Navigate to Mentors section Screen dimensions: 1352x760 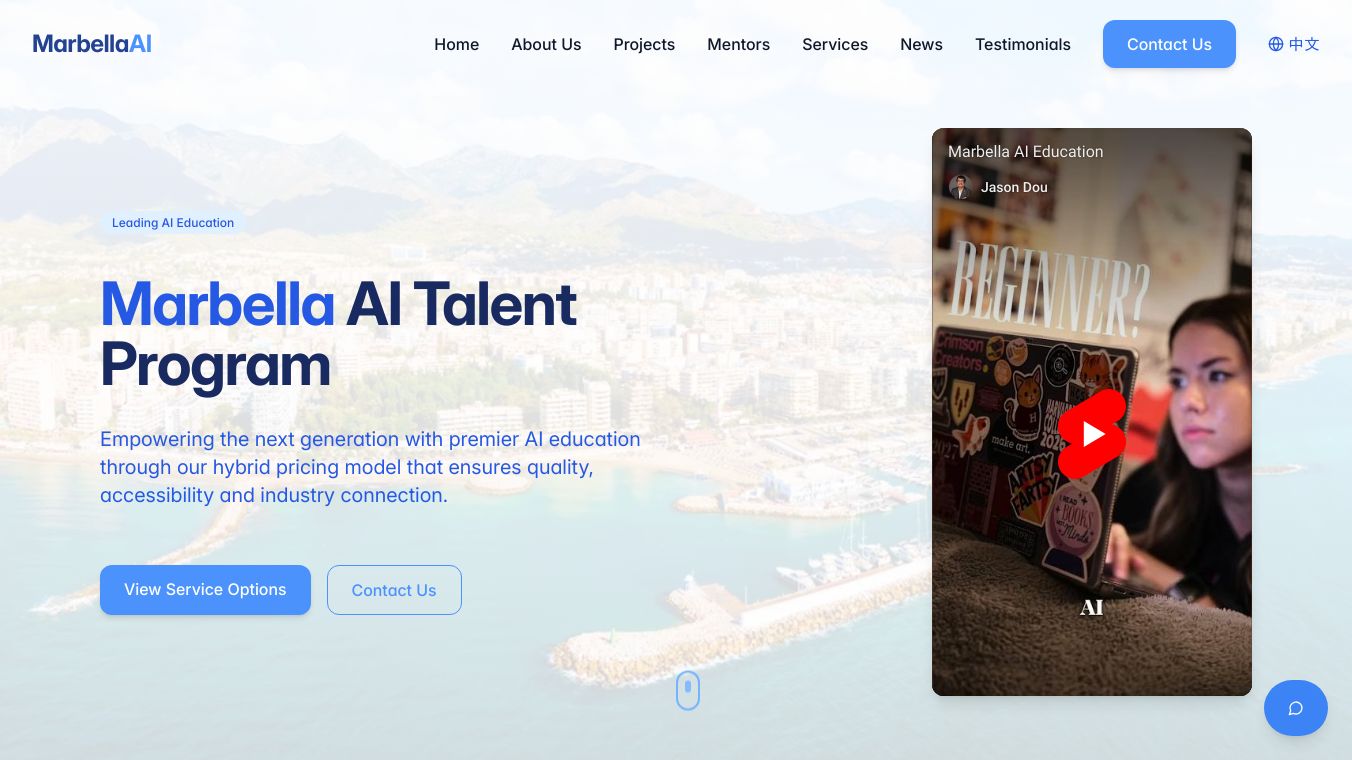738,44
